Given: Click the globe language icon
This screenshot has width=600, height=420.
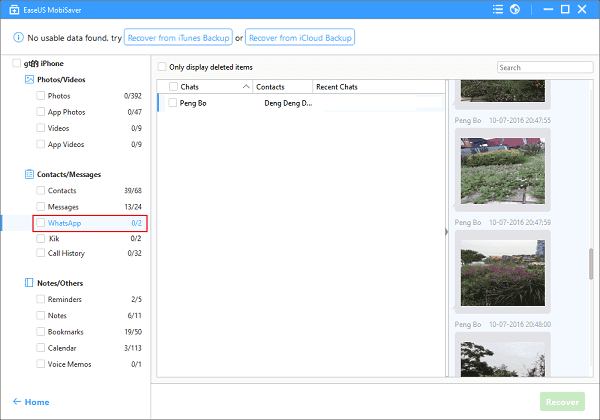Looking at the screenshot, I should click(515, 9).
